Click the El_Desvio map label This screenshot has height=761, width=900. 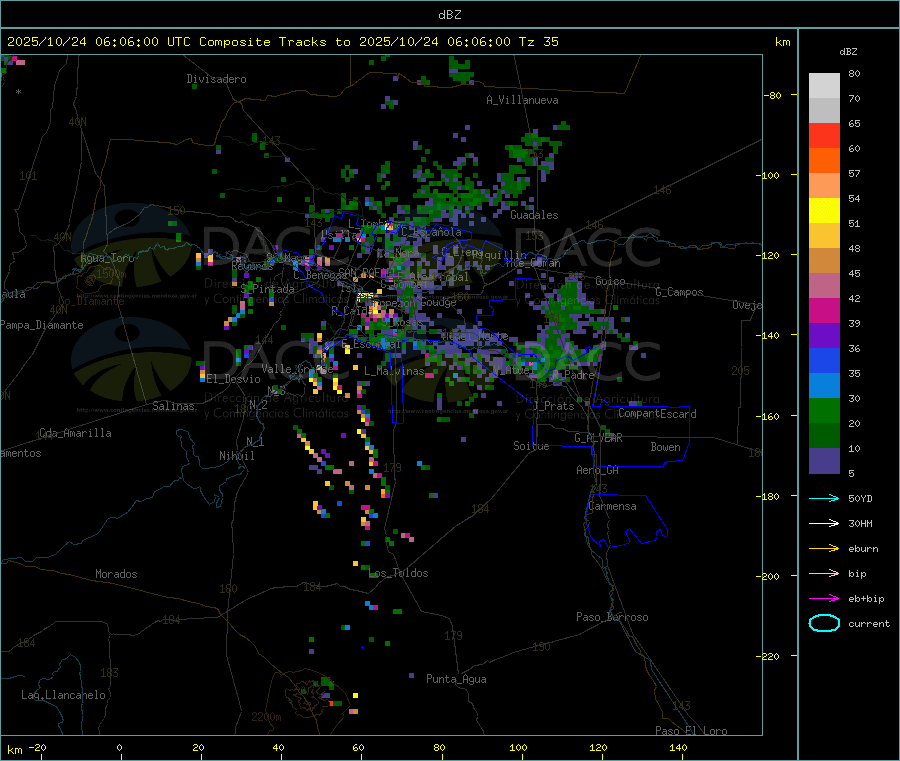point(234,379)
